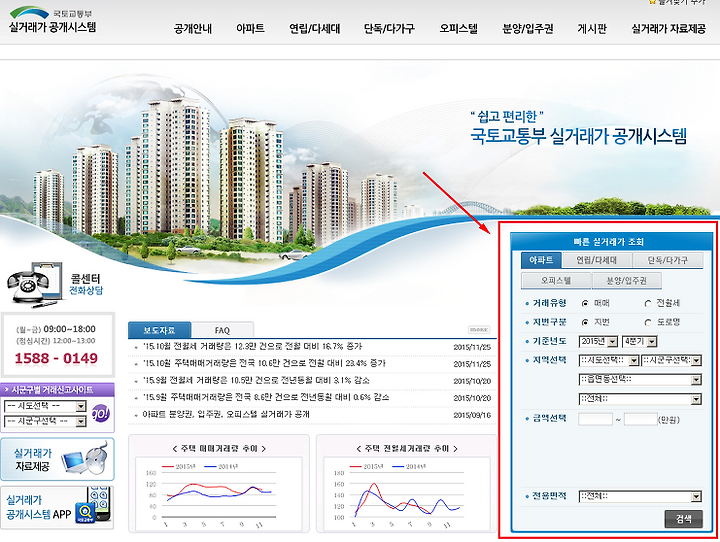The height and width of the screenshot is (542, 720).
Task: Click previous arrow on 주택 매매거래량 추이 chart
Action: click(x=174, y=449)
